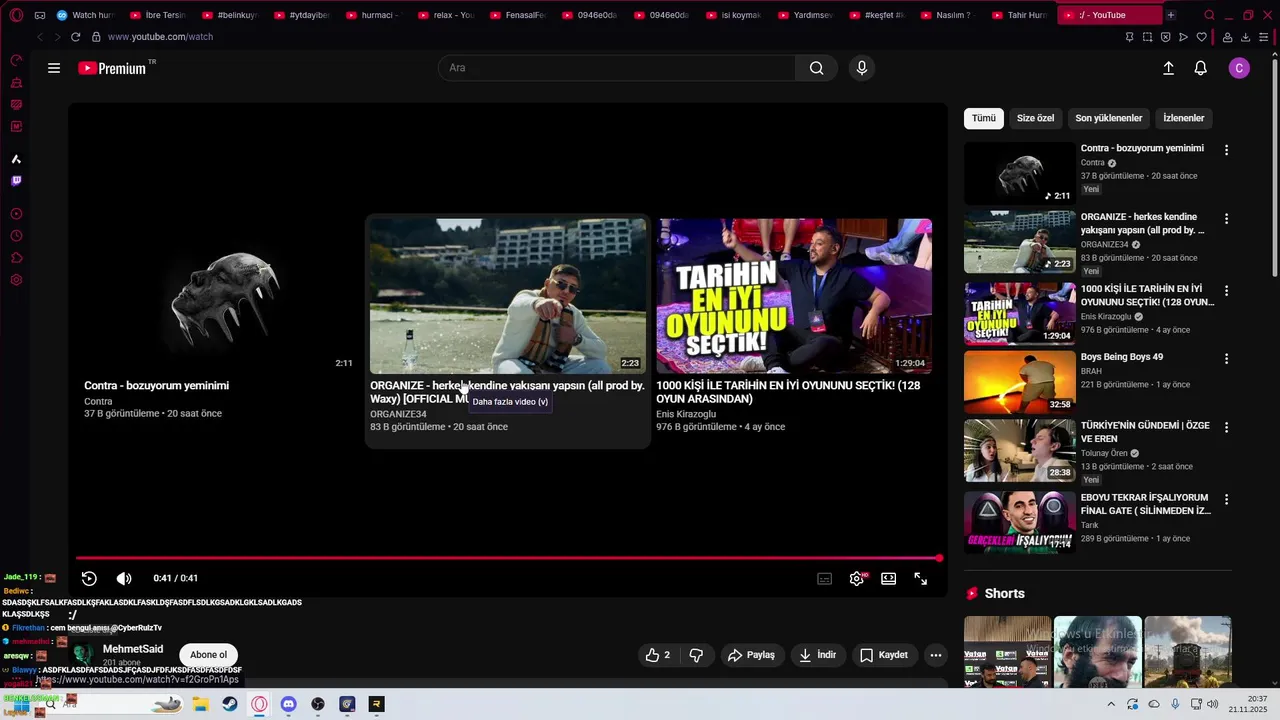Viewport: 1280px width, 720px height.
Task: Open browser Easy Setup menu icon
Action: click(1264, 37)
